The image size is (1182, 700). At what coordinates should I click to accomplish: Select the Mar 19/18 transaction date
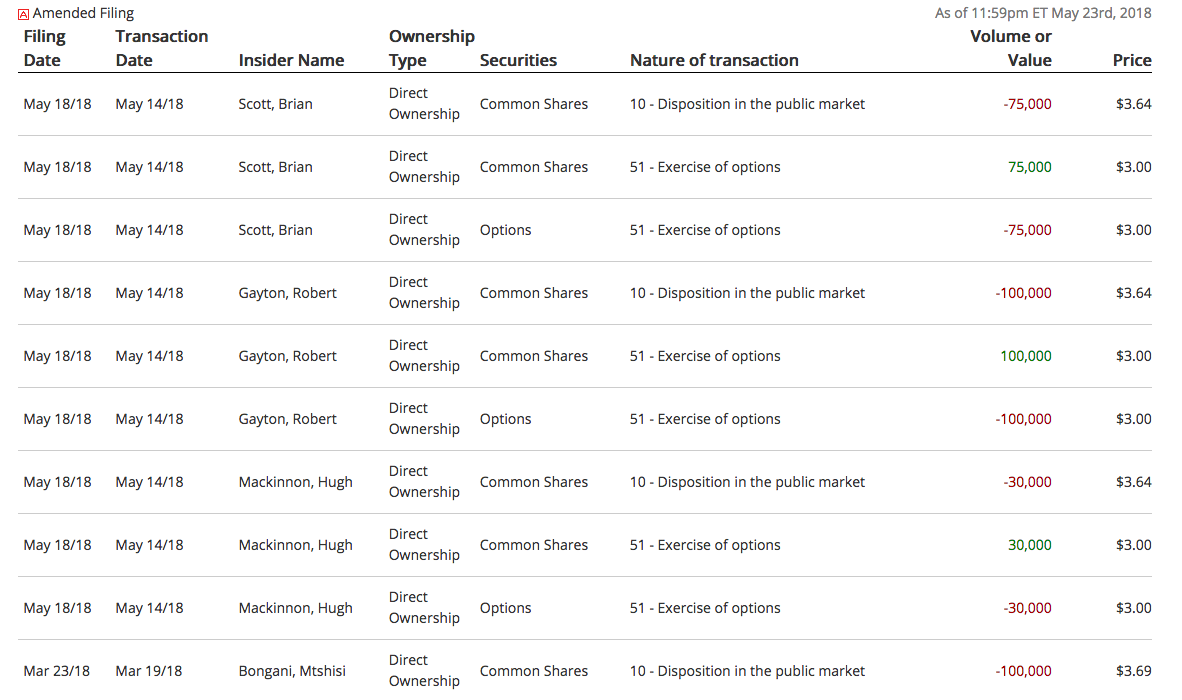(149, 671)
